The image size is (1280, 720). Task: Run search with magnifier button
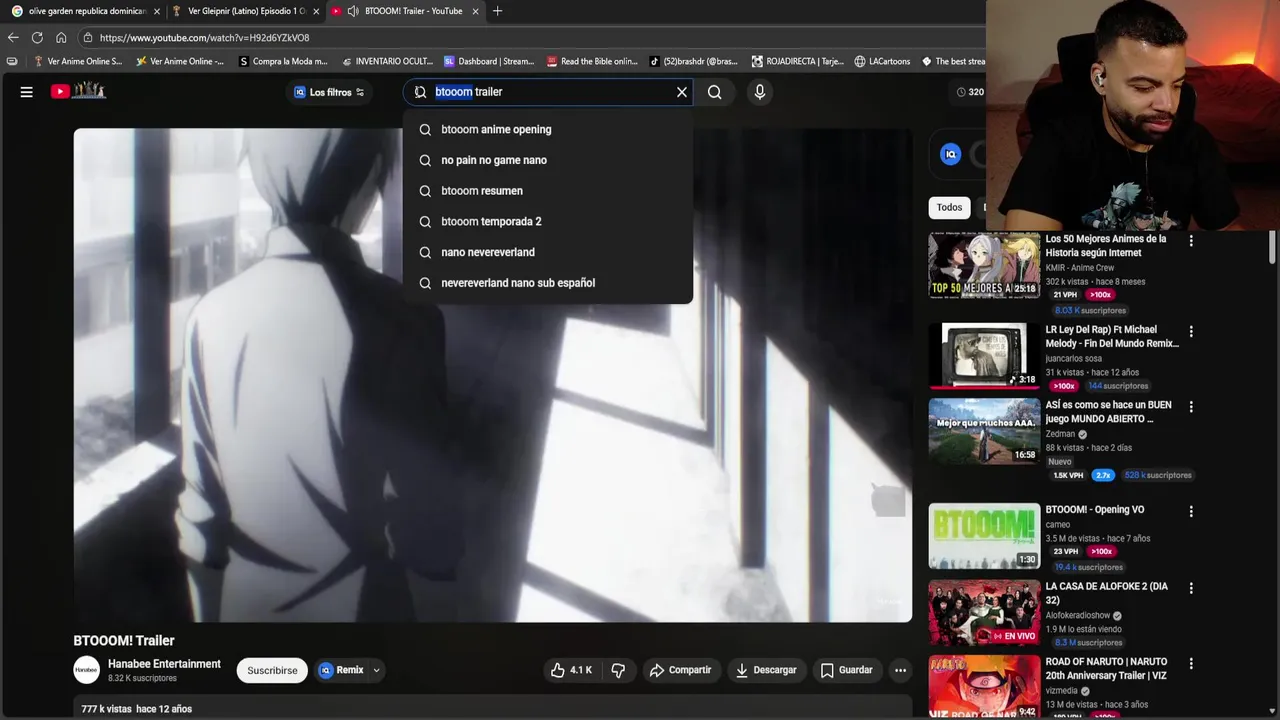click(x=714, y=92)
